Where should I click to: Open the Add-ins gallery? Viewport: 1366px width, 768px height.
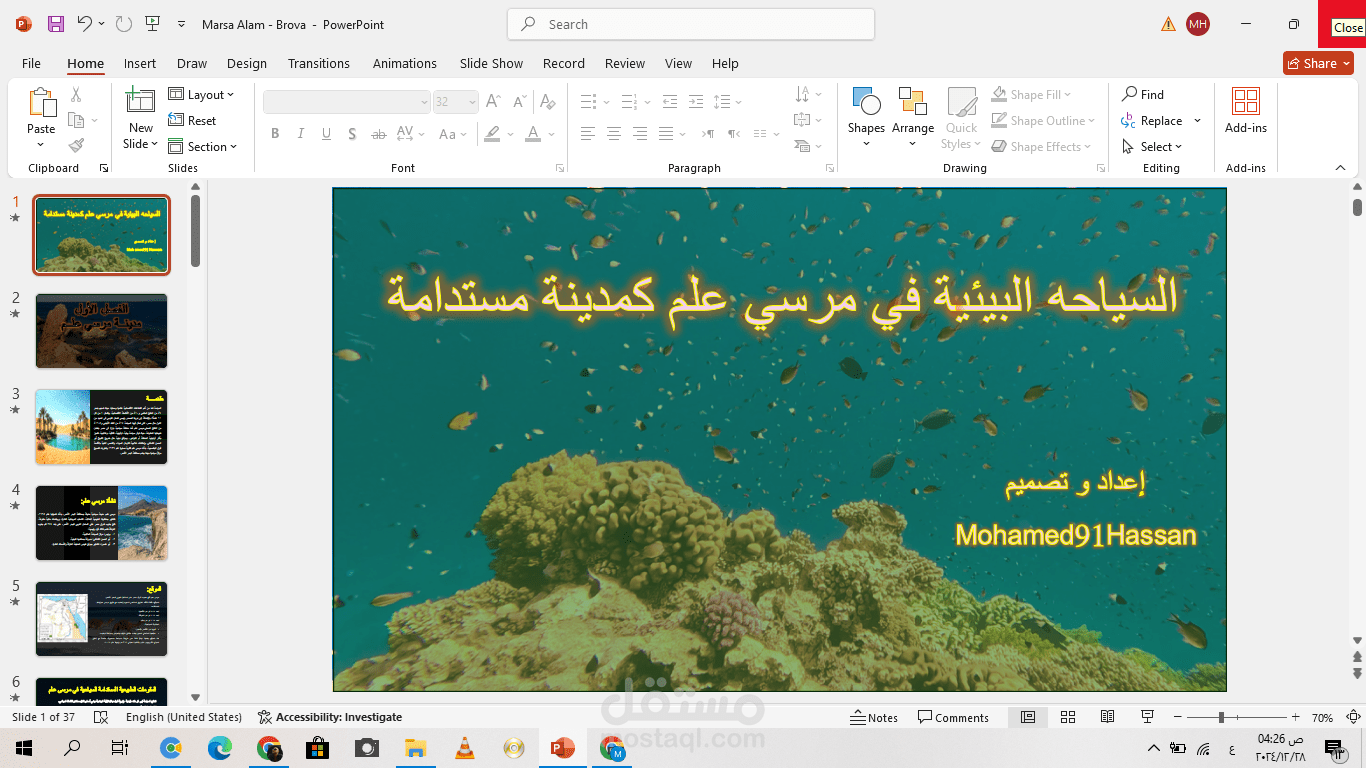[1246, 110]
